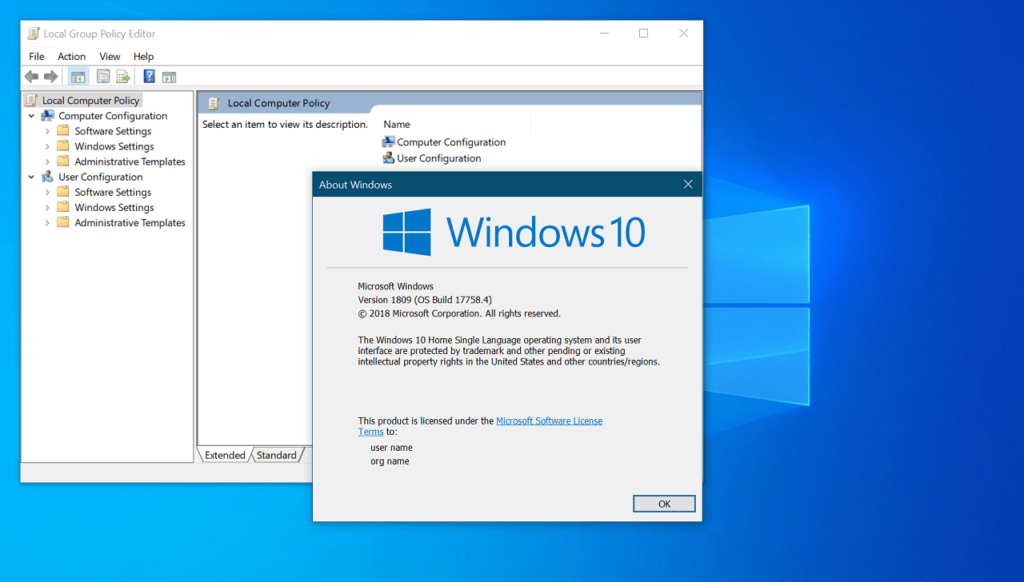
Task: Open the File menu
Action: pyautogui.click(x=37, y=56)
